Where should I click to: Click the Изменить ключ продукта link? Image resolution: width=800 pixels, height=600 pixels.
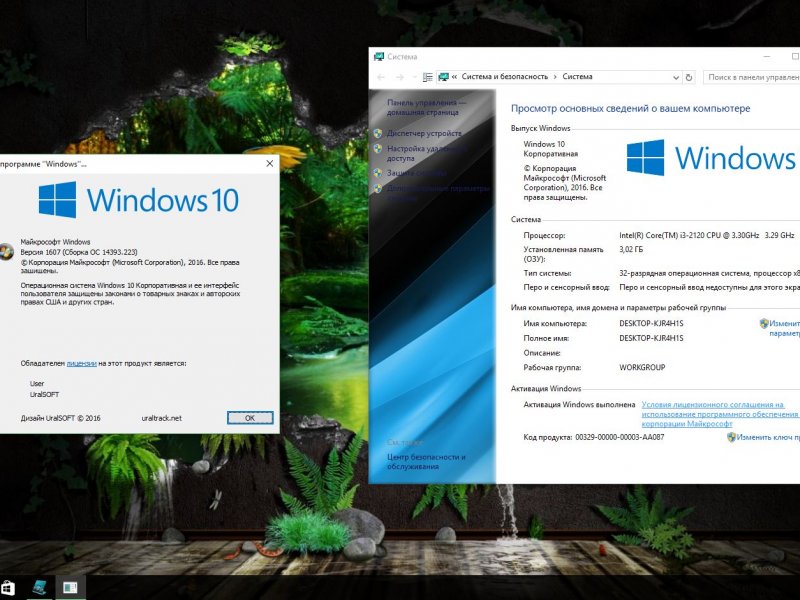(768, 437)
